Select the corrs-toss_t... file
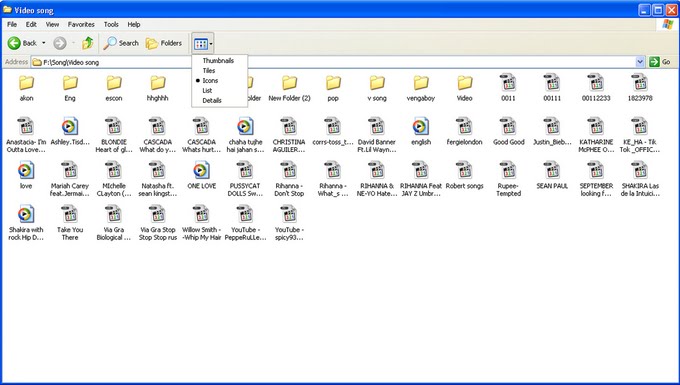Image resolution: width=680 pixels, height=385 pixels. tap(333, 132)
